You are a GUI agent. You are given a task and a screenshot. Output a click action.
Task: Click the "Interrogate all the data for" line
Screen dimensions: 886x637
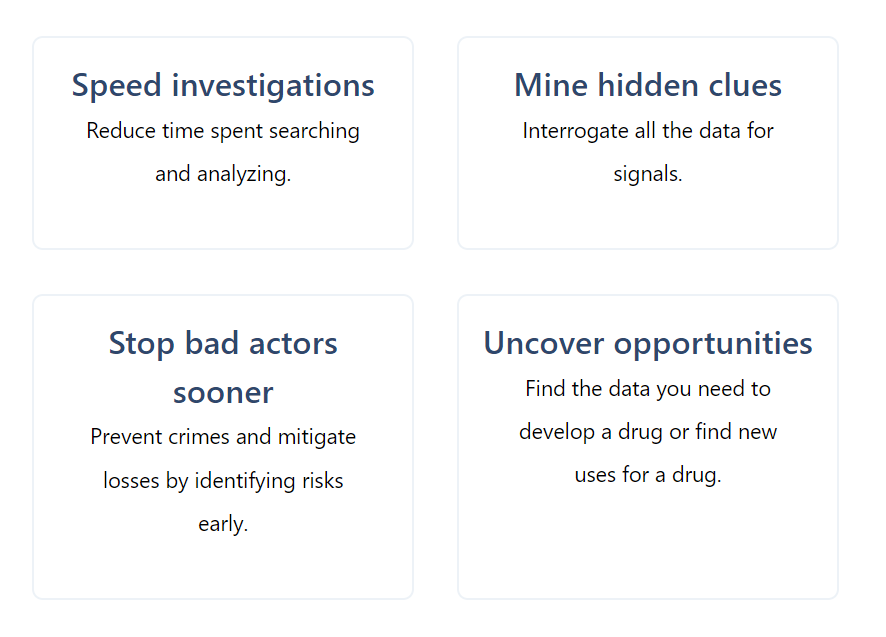click(x=648, y=131)
